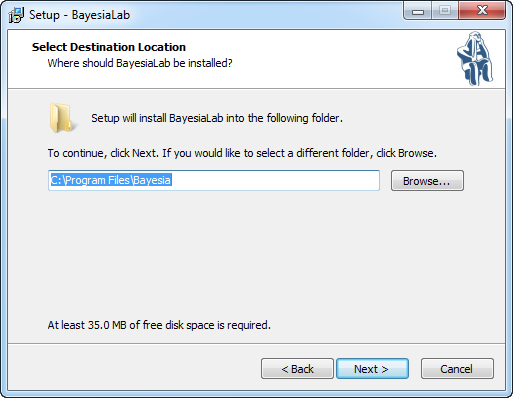
Task: Click the 'To continue, click Next' instruction text
Action: point(242,153)
